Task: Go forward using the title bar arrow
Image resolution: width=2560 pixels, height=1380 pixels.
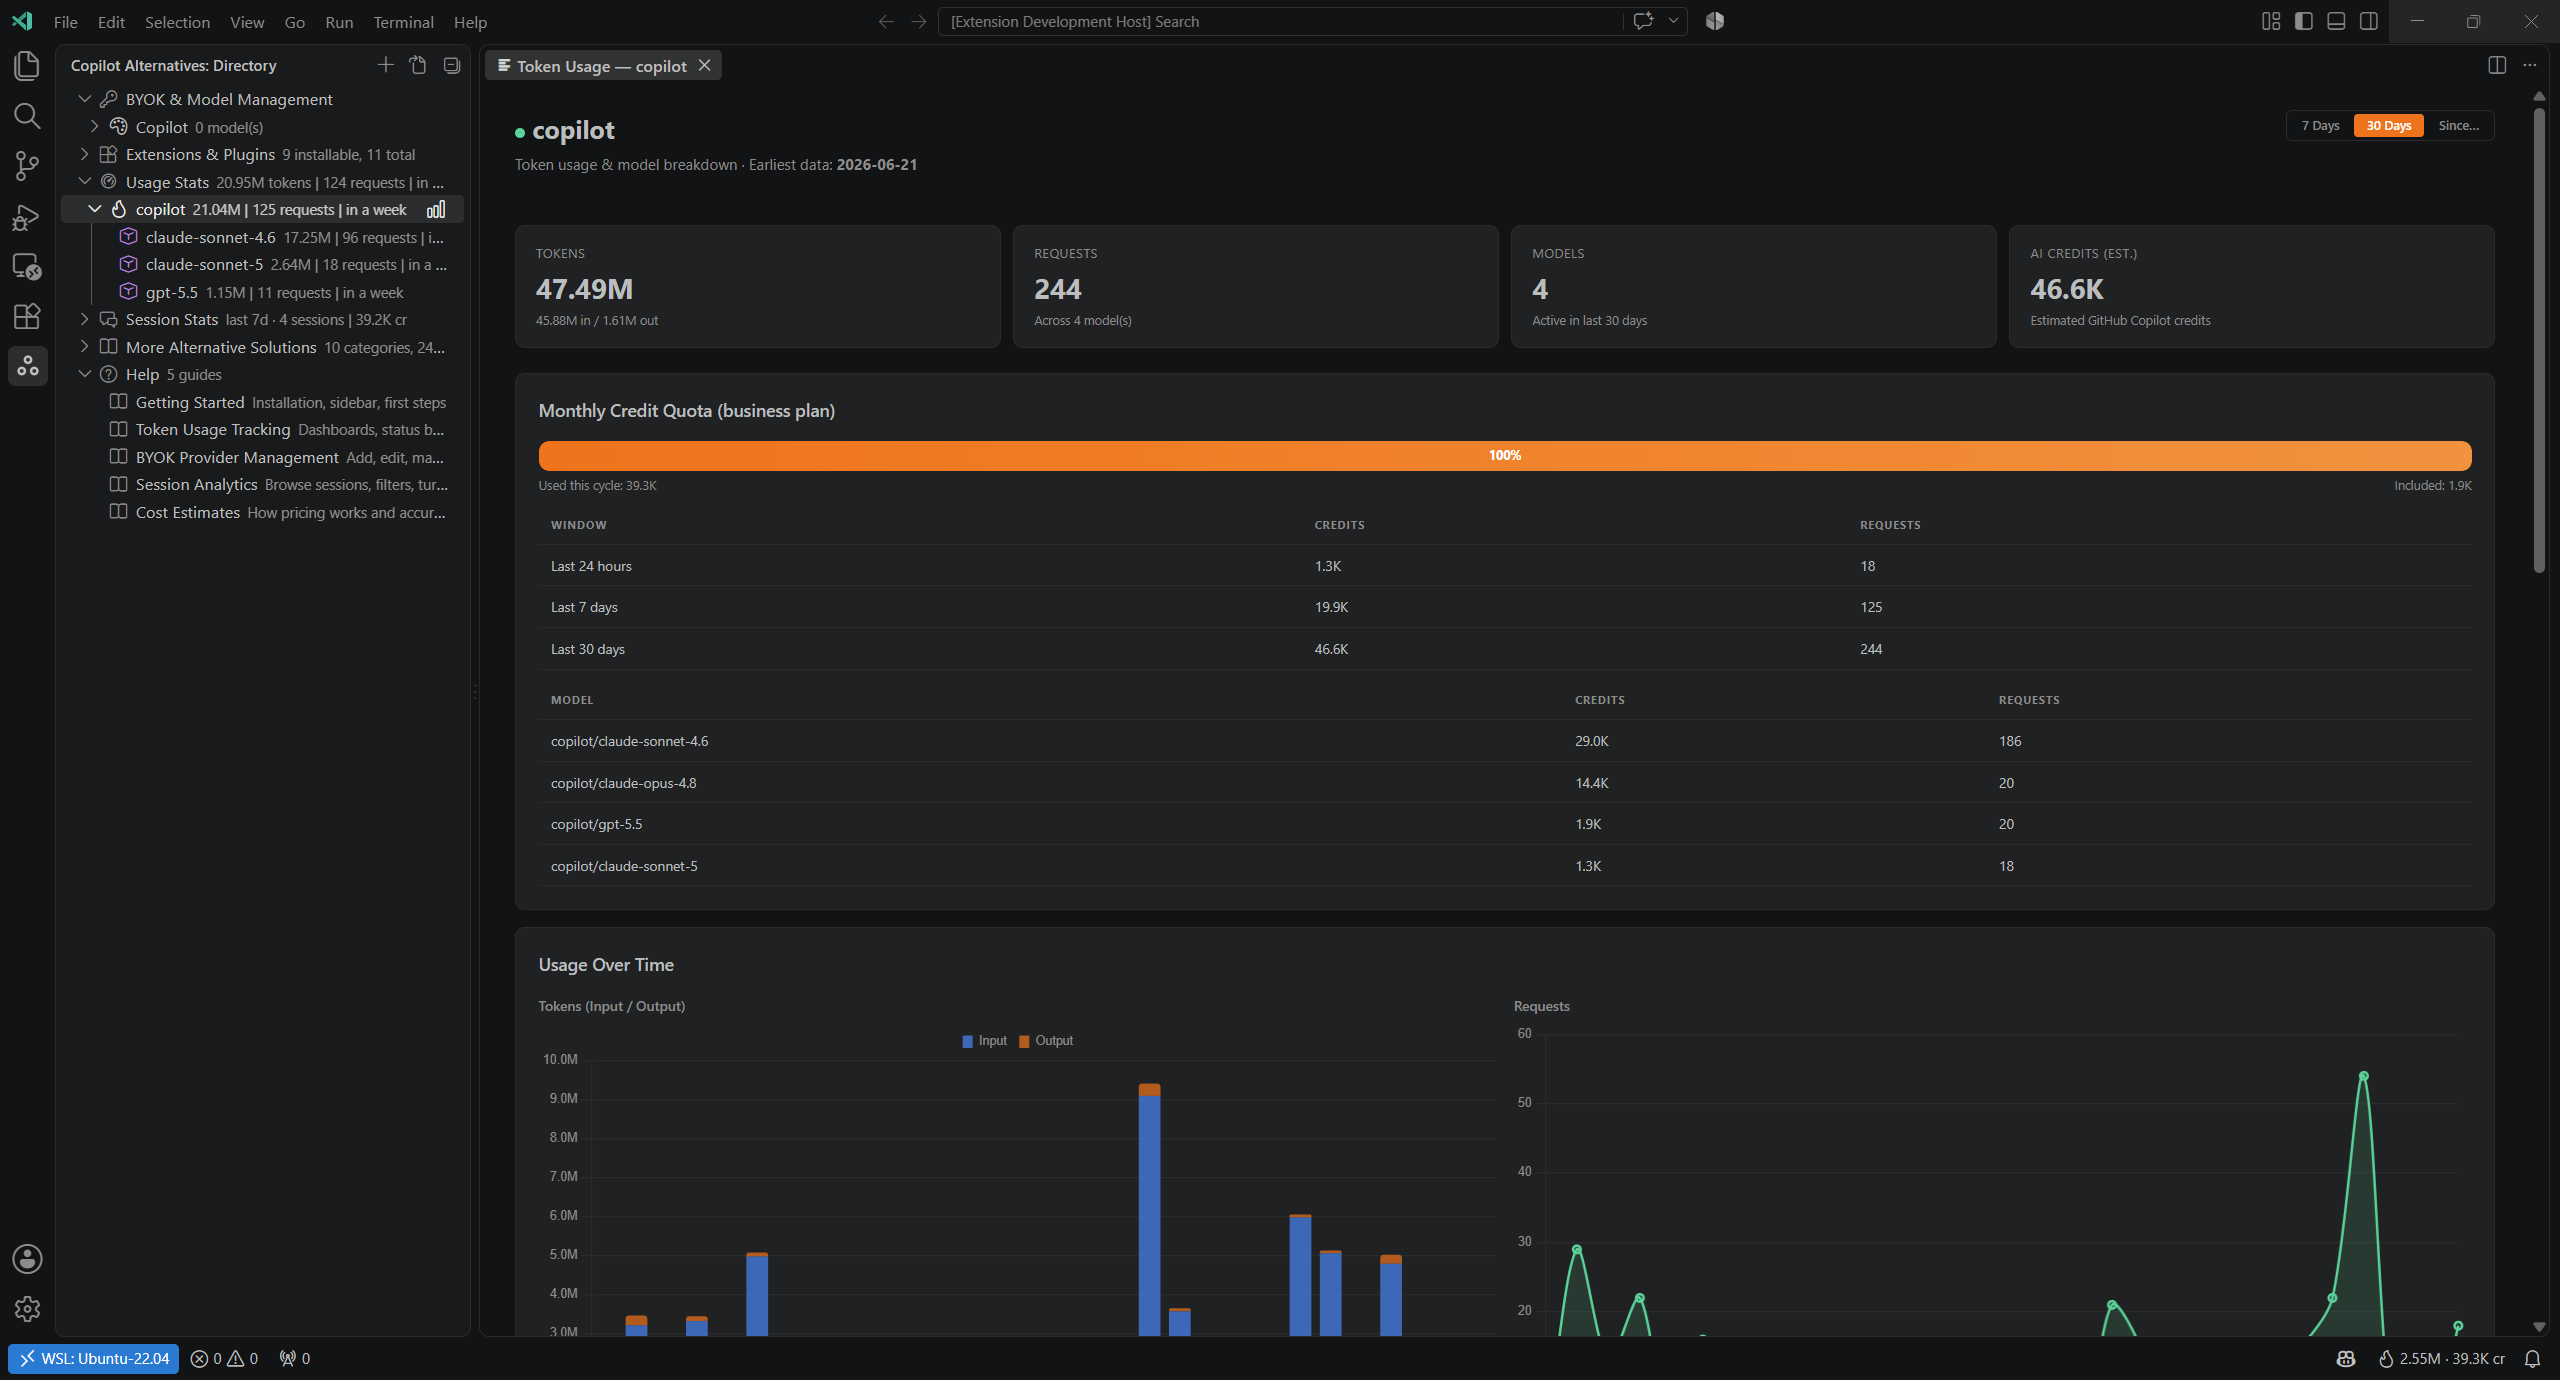Action: [919, 21]
